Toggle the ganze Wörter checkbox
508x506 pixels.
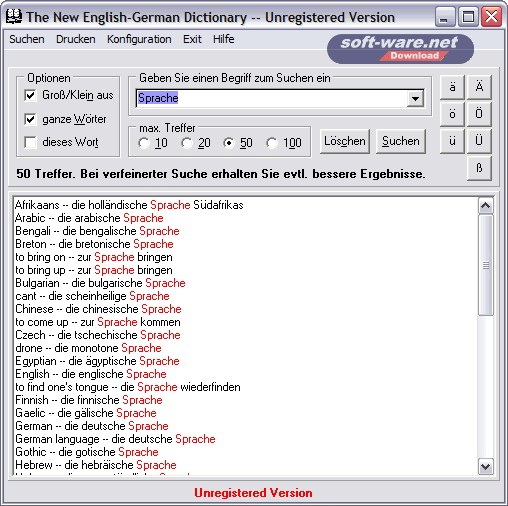30,119
